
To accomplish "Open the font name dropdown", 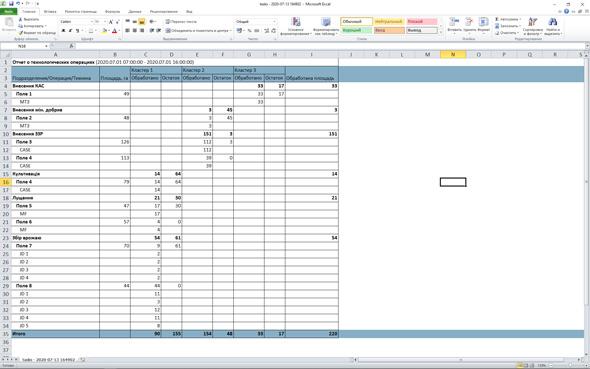I will [91, 22].
